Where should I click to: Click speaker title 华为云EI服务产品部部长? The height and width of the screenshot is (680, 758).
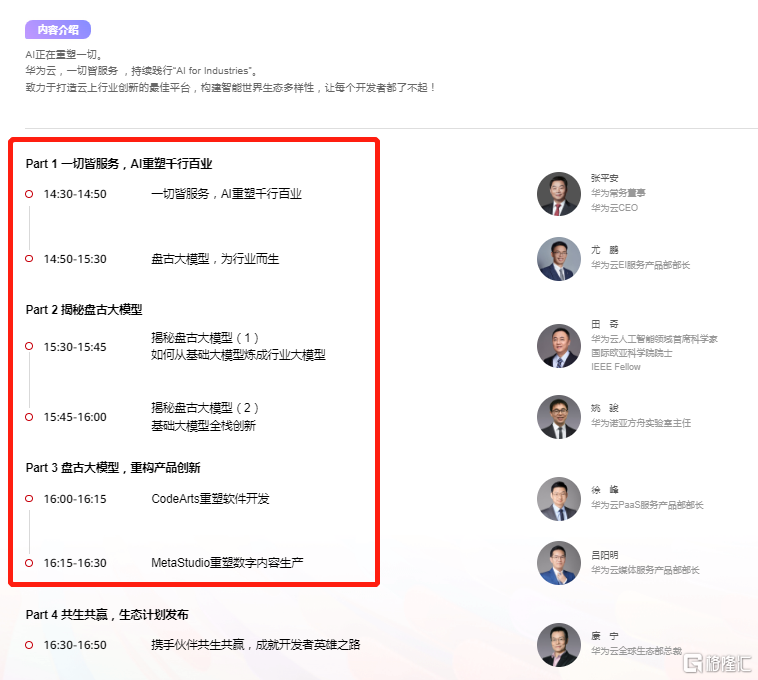click(641, 265)
